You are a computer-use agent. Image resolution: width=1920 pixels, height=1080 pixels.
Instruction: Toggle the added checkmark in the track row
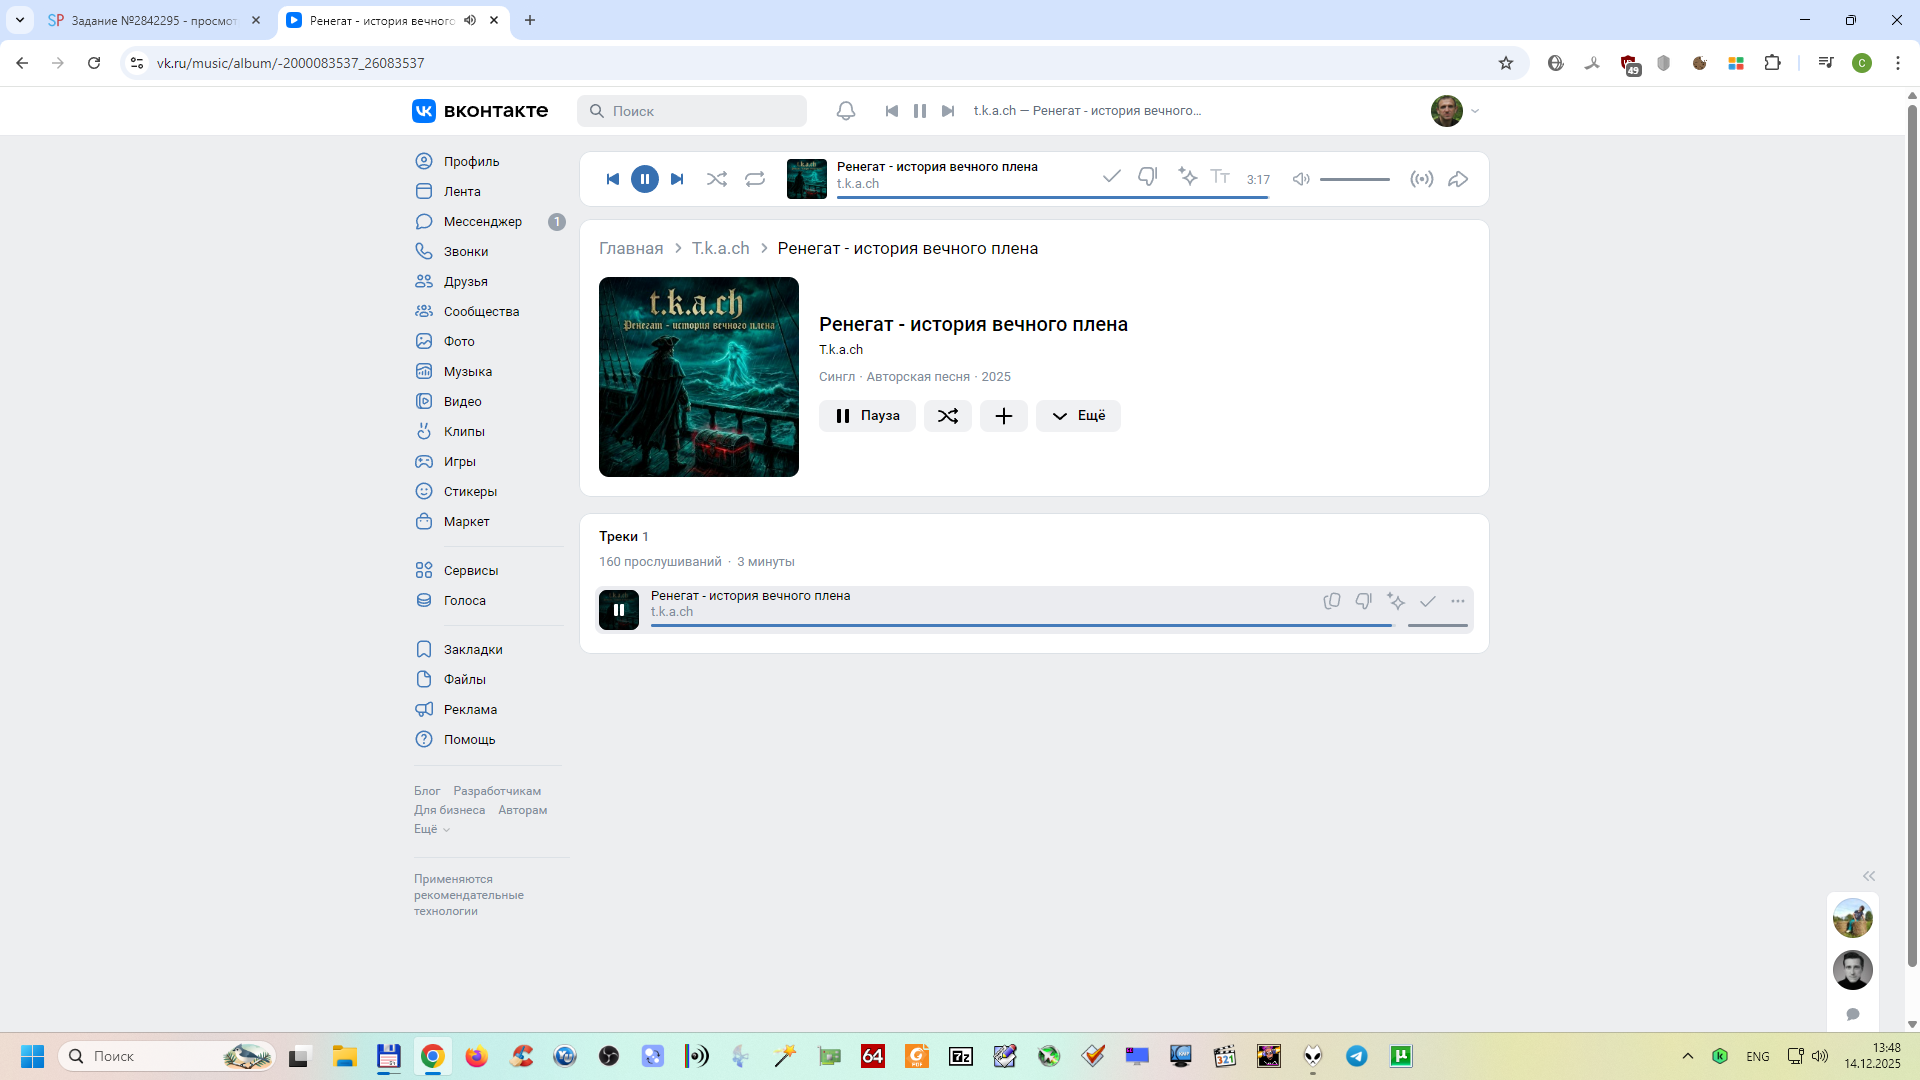pyautogui.click(x=1428, y=601)
